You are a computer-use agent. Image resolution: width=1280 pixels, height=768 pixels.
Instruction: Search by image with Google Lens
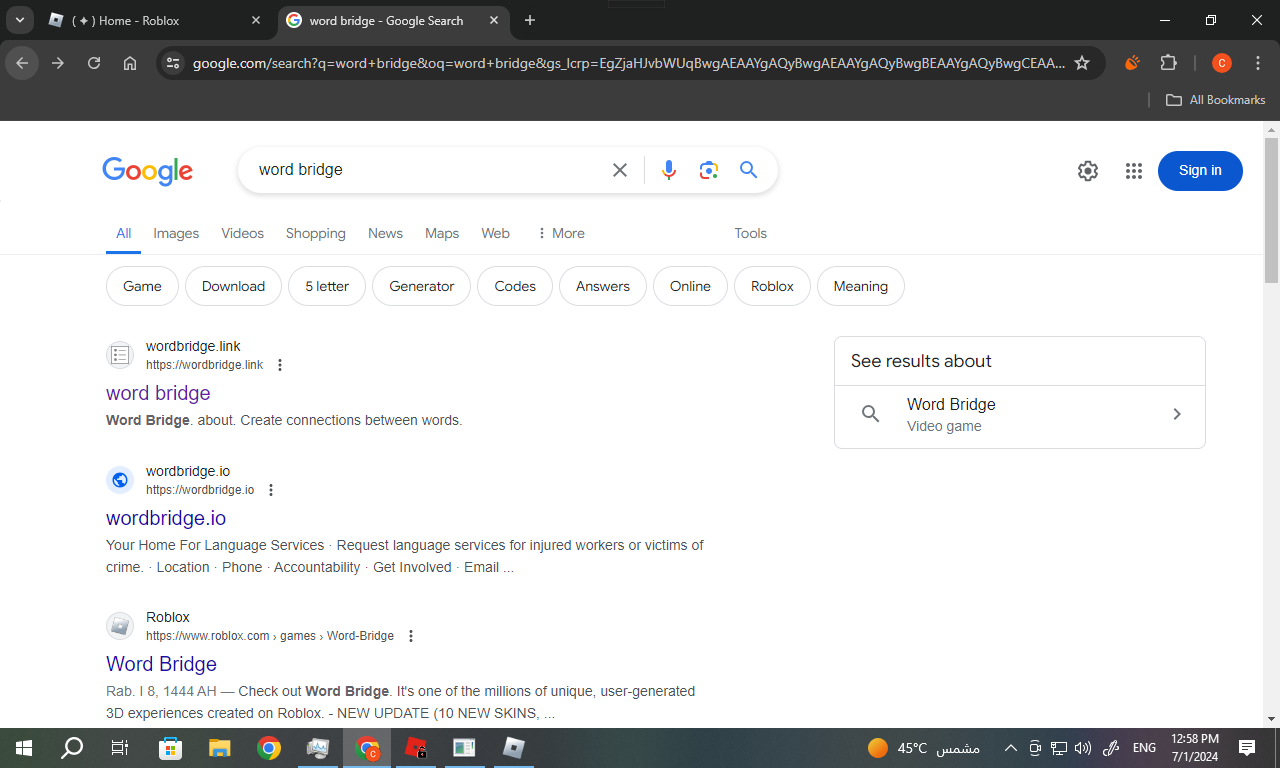pyautogui.click(x=709, y=170)
